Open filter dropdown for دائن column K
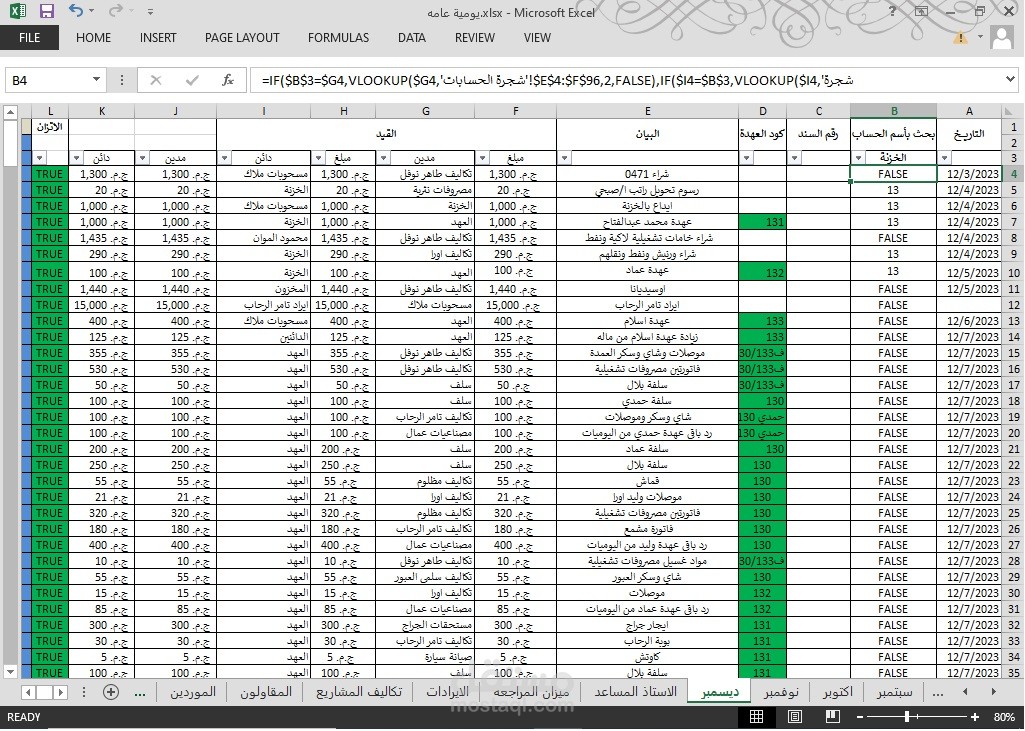 (x=76, y=158)
